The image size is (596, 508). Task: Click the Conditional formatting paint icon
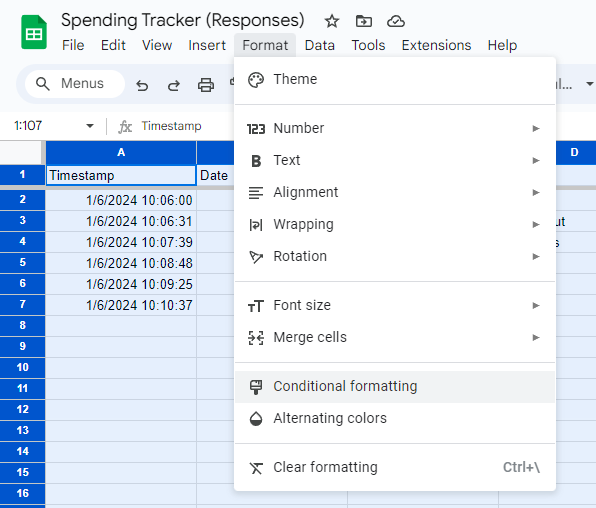pos(256,387)
